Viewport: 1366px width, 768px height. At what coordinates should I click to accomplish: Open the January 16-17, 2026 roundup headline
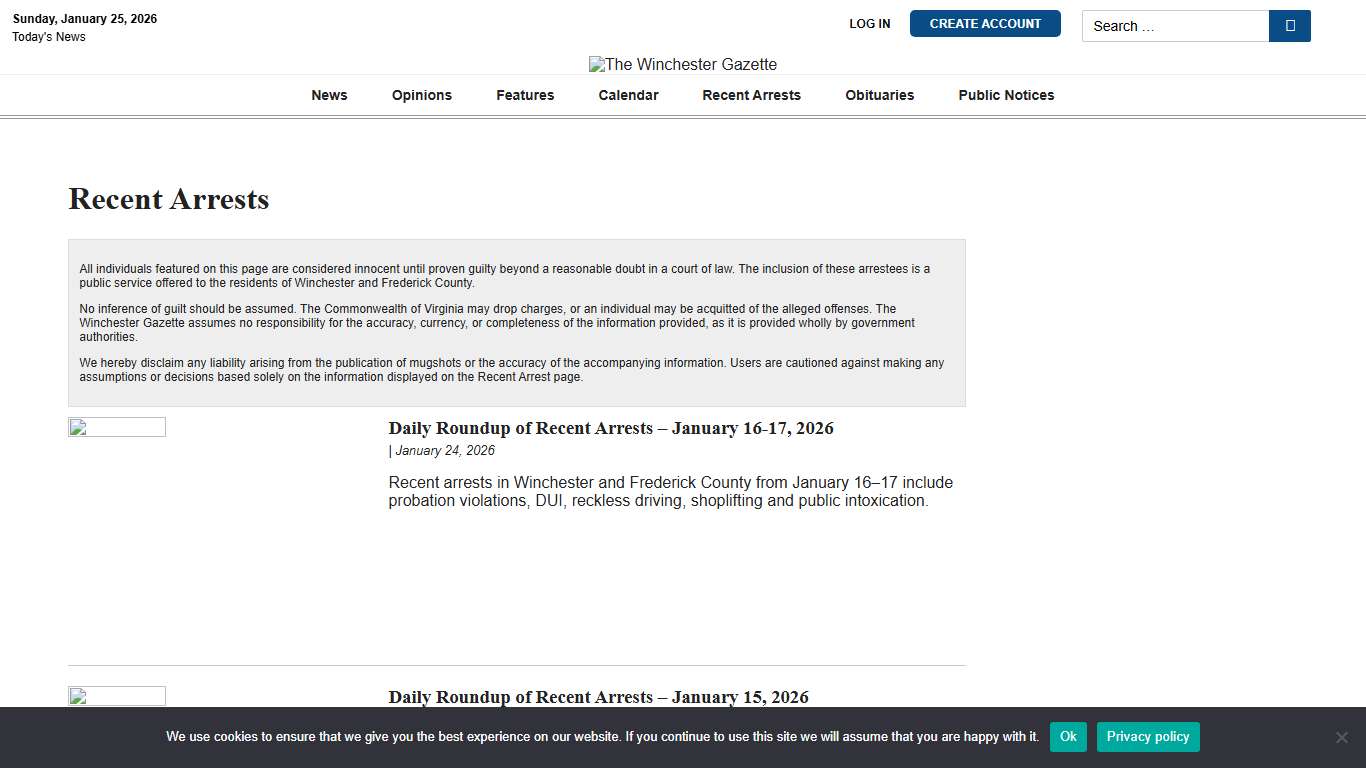pyautogui.click(x=610, y=428)
